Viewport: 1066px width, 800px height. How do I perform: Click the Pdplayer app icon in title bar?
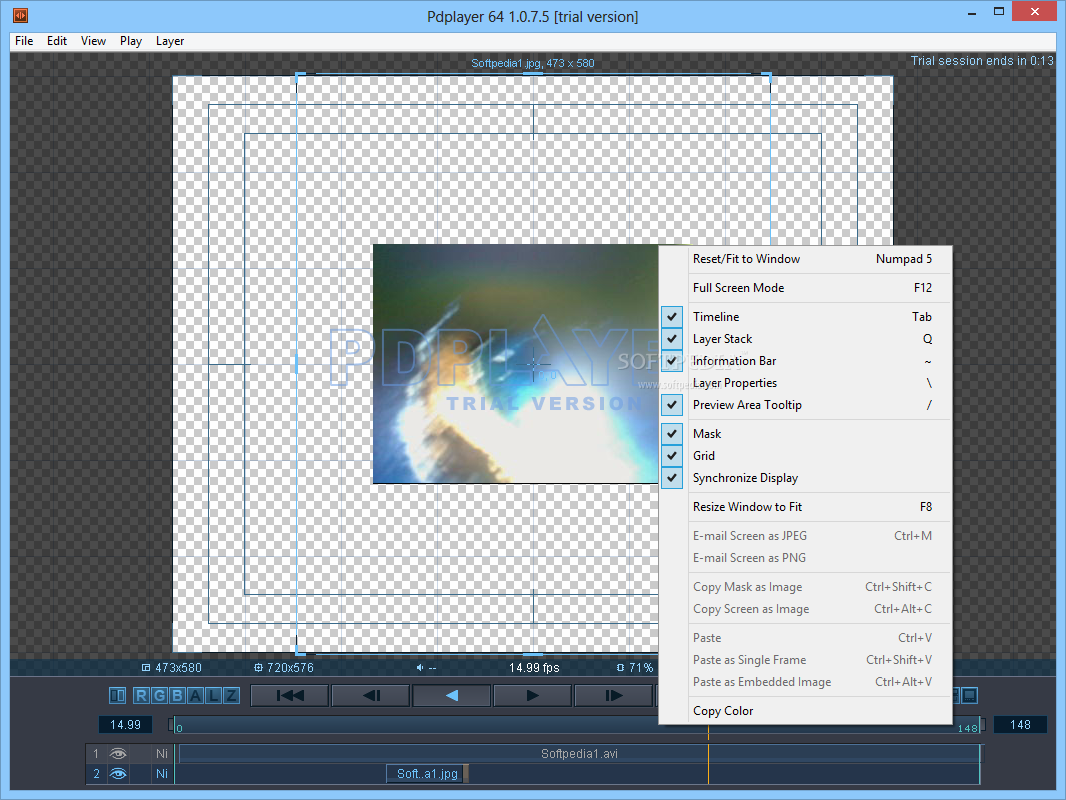(x=20, y=15)
